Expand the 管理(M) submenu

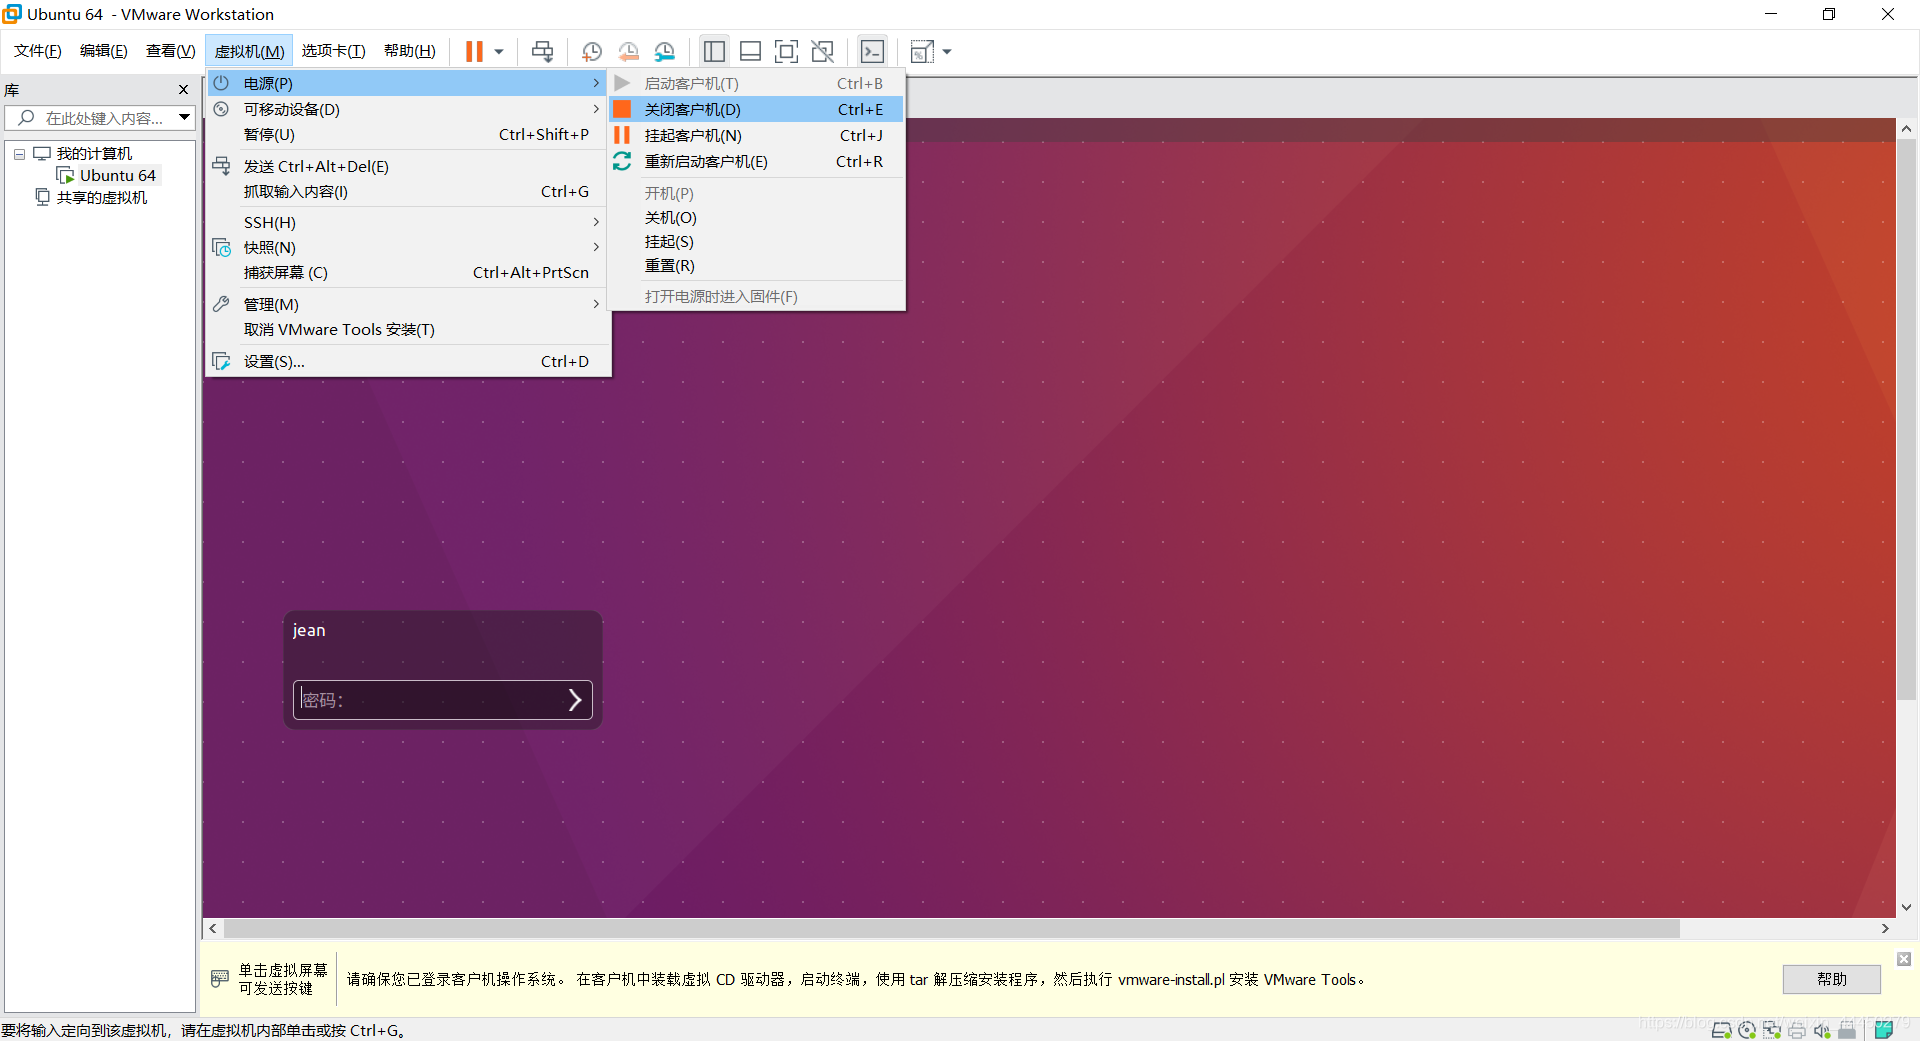[x=407, y=304]
